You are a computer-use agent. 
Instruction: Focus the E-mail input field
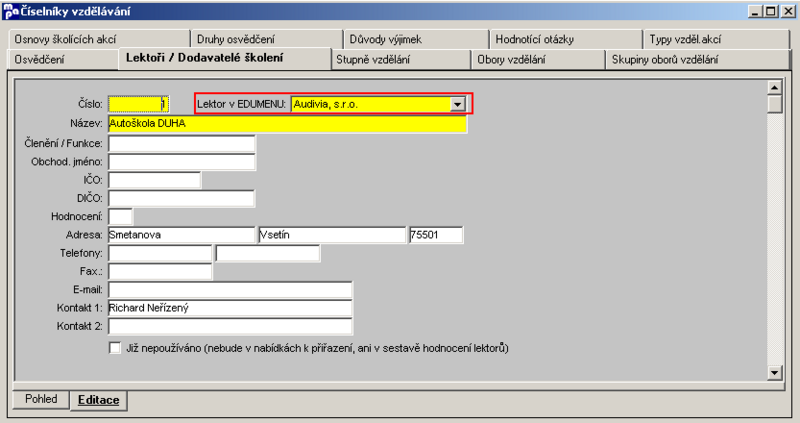tap(230, 290)
